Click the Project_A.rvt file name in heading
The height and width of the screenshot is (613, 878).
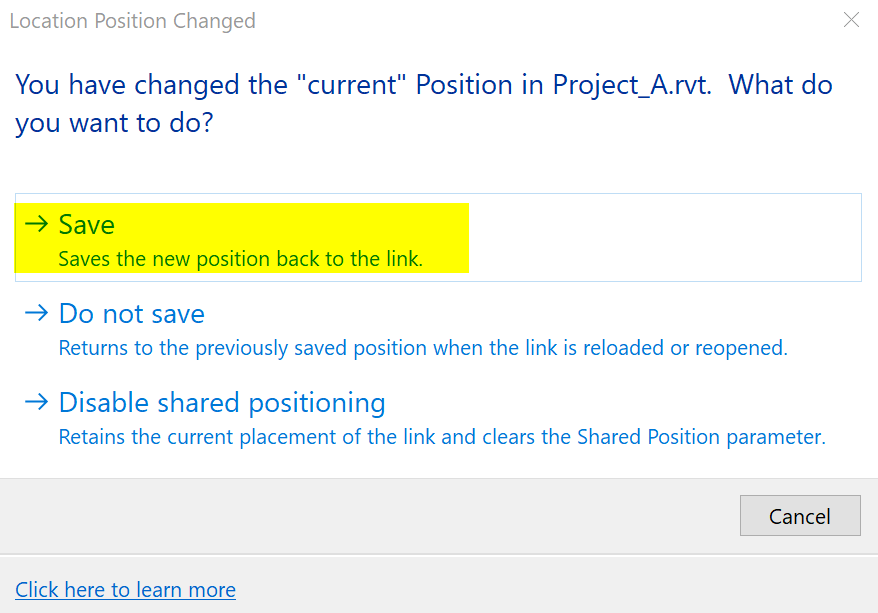(x=634, y=84)
